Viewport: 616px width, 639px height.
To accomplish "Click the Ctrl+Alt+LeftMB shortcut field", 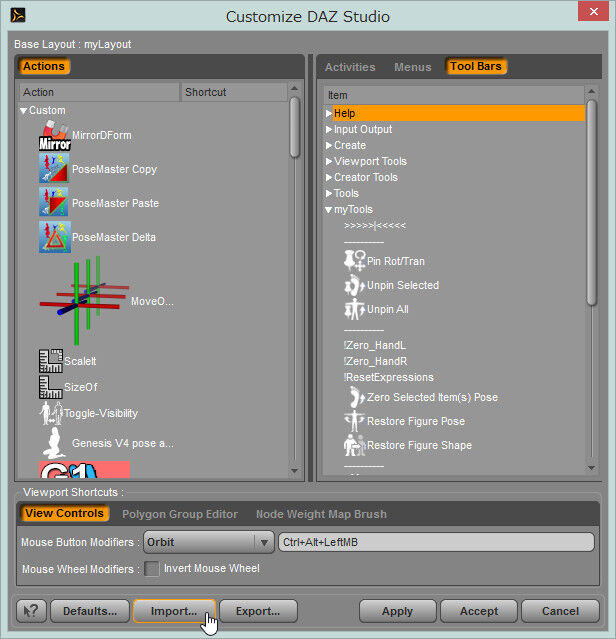I will 436,542.
